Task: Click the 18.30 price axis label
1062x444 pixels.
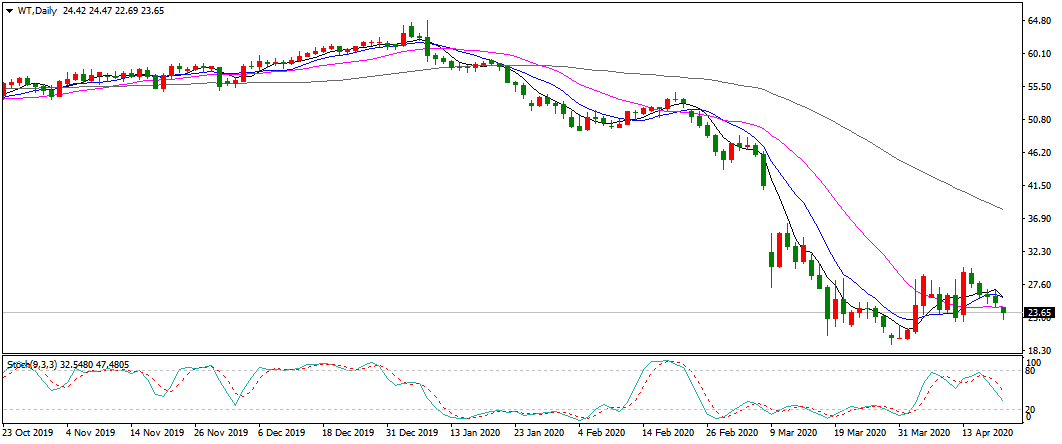Action: (x=1036, y=351)
